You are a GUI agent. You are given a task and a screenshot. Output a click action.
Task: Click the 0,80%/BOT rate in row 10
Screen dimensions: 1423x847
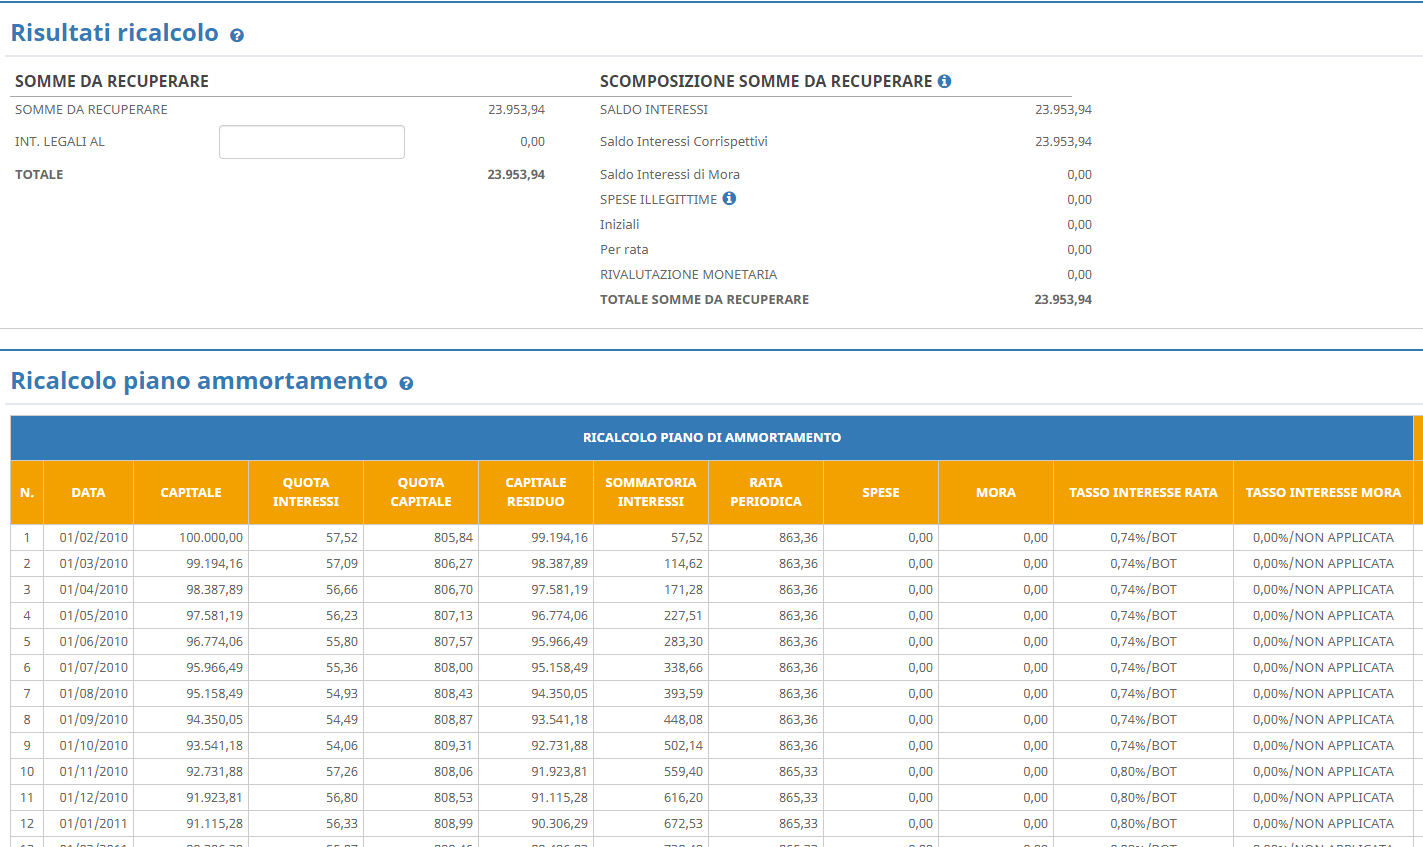pos(1143,772)
